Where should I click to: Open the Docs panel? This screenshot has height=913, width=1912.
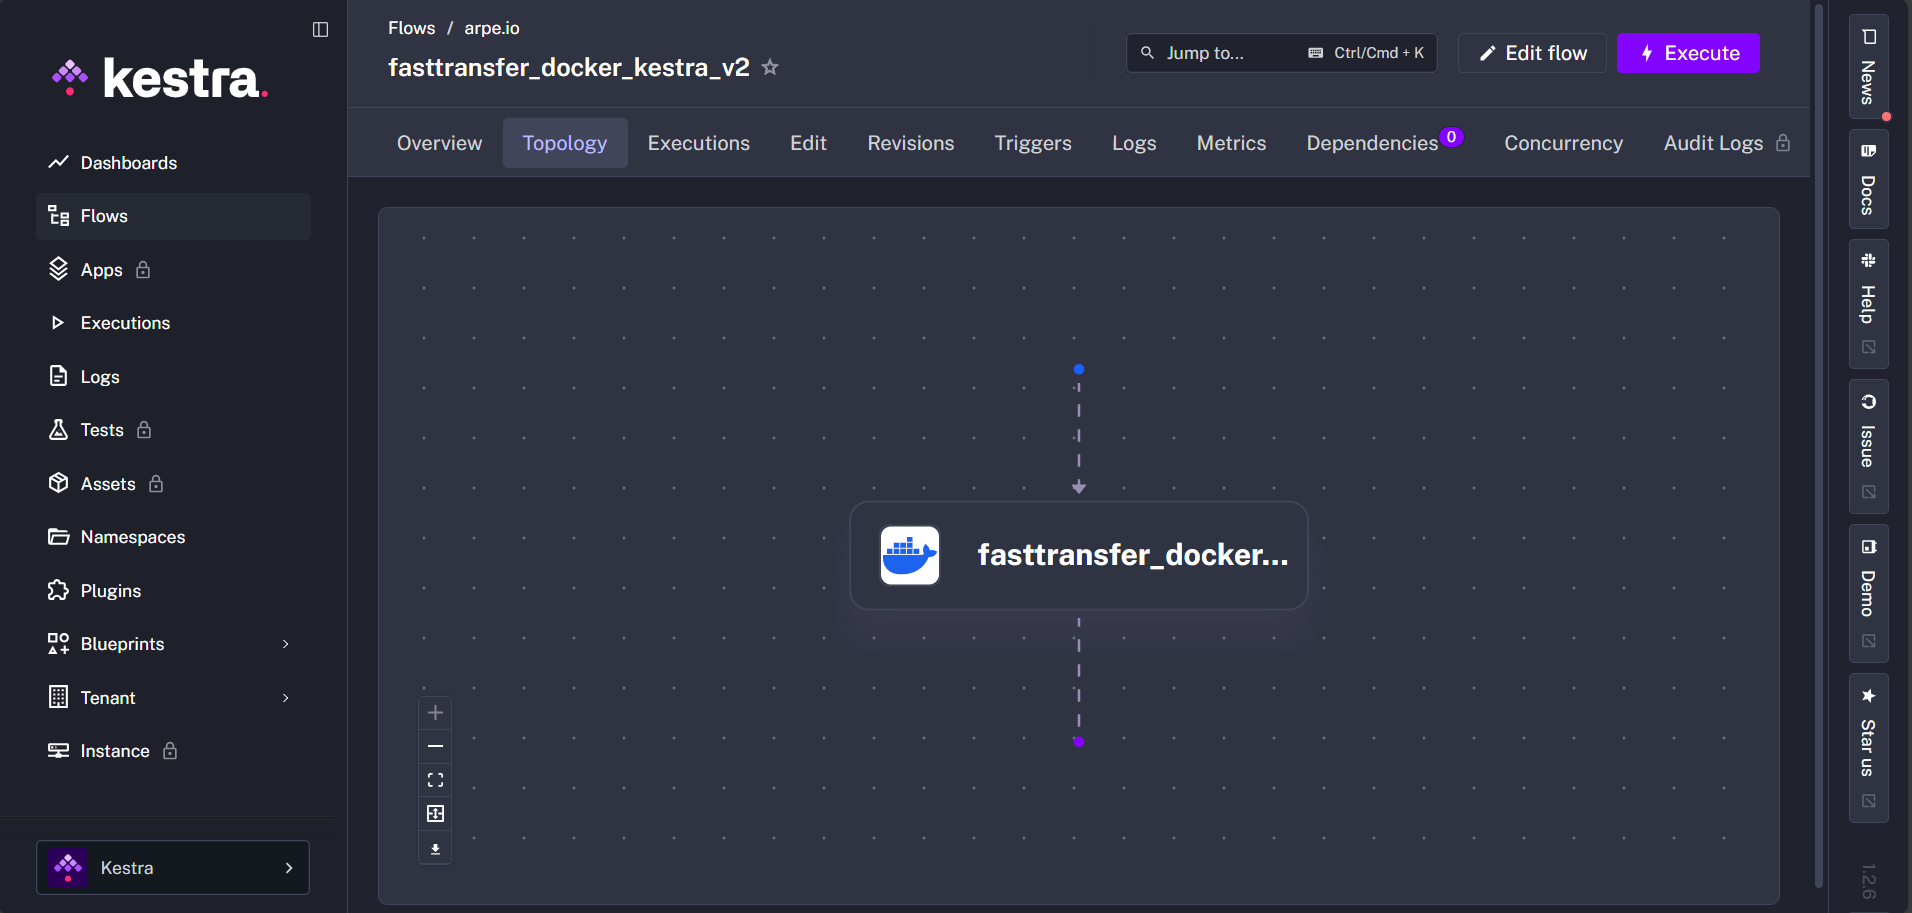[1868, 180]
